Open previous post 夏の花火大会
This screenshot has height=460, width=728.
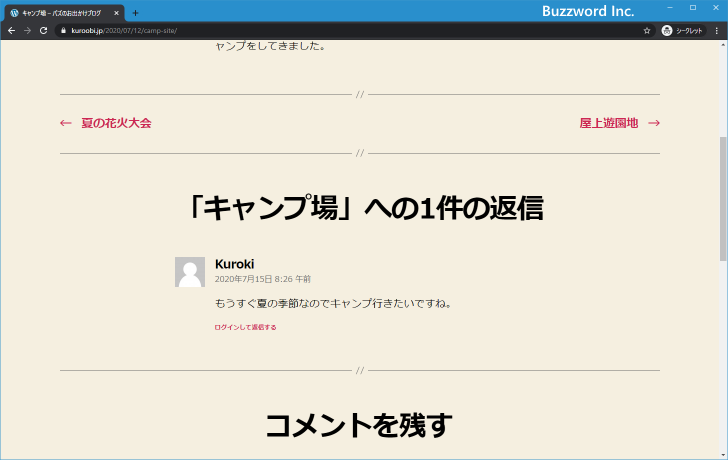click(x=116, y=123)
